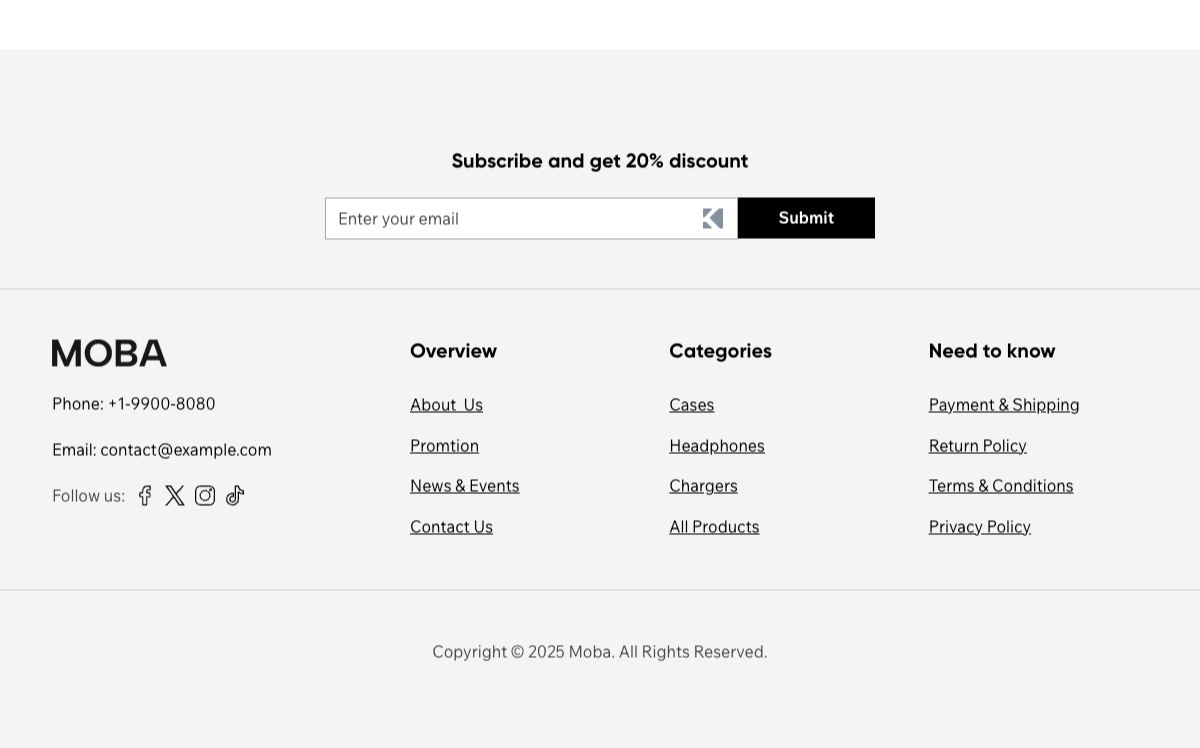This screenshot has height=748, width=1200.
Task: View the All Products link
Action: click(714, 526)
